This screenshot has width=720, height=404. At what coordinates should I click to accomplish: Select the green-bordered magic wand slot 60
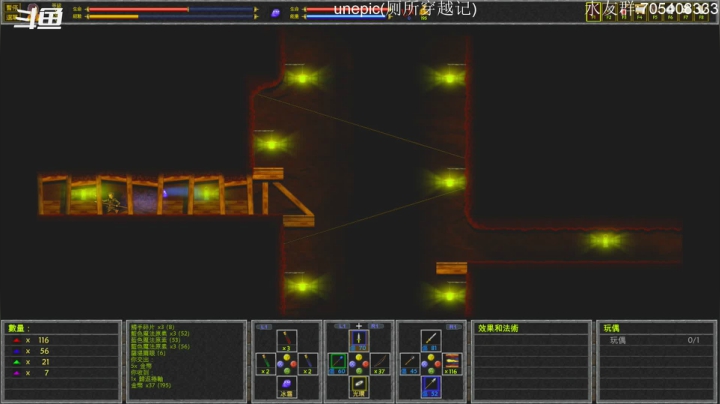pos(338,364)
